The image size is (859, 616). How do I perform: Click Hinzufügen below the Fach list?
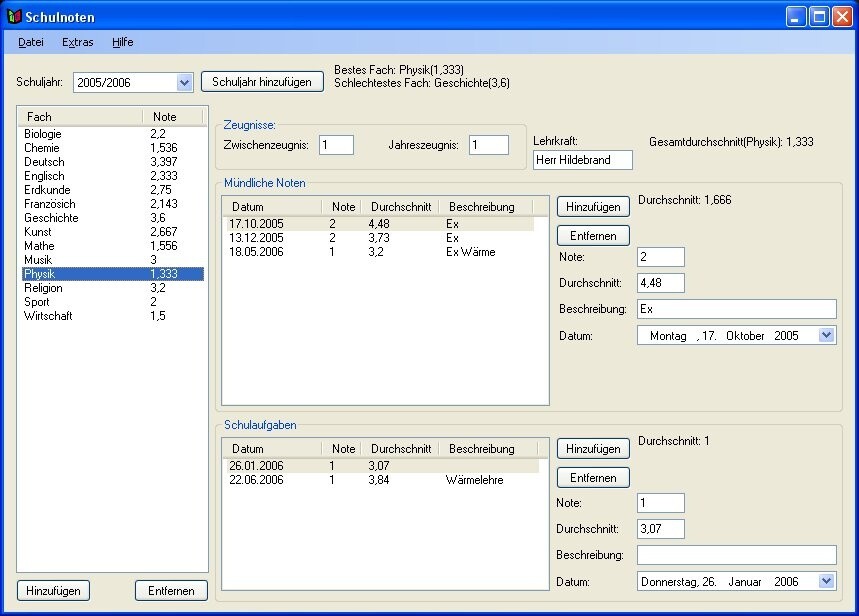(53, 591)
